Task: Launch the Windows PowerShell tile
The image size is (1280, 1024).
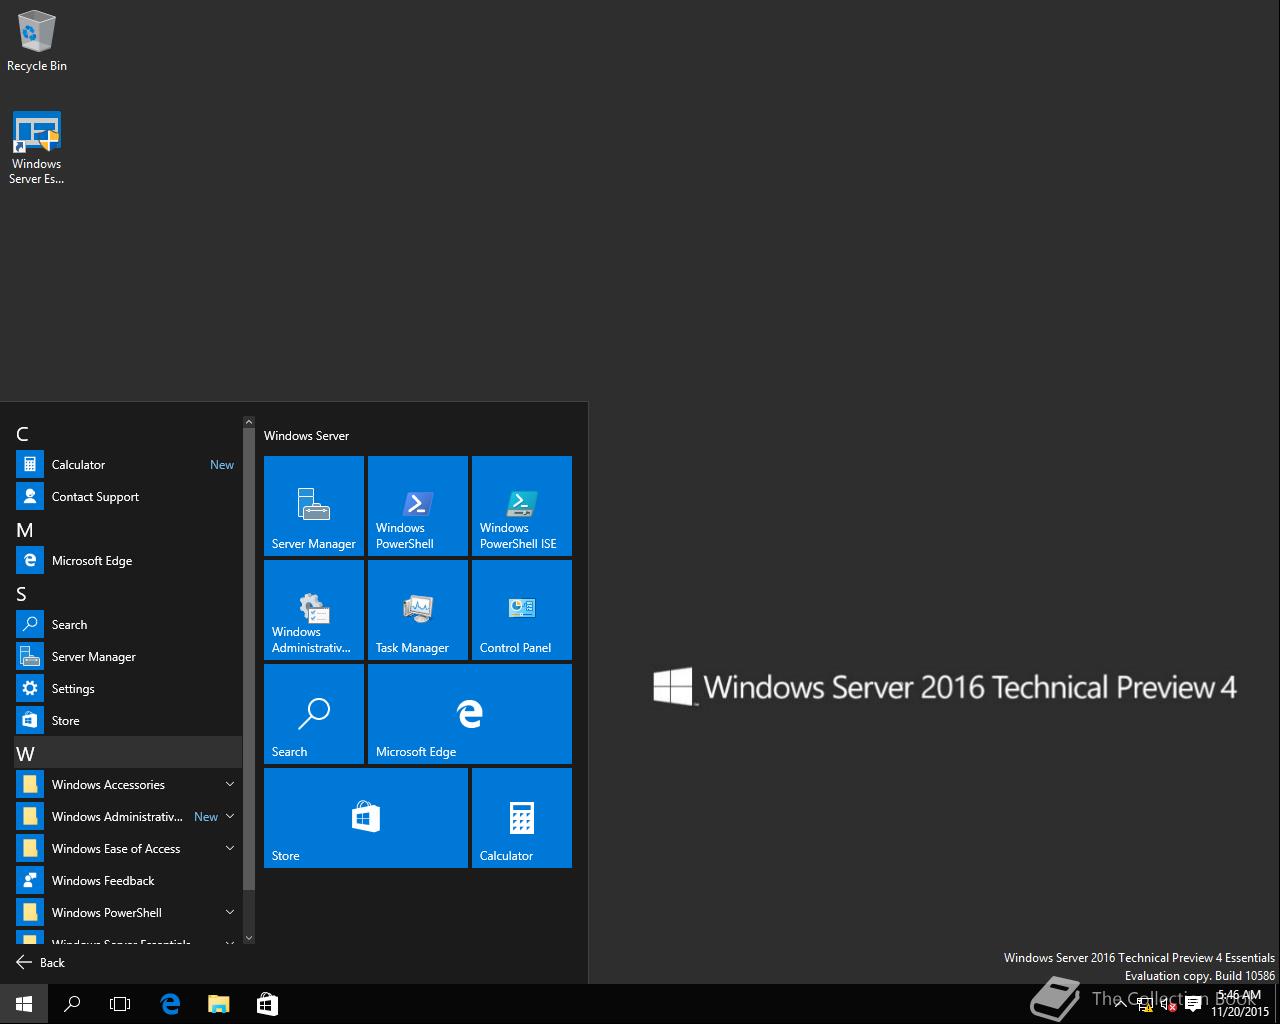Action: (418, 506)
